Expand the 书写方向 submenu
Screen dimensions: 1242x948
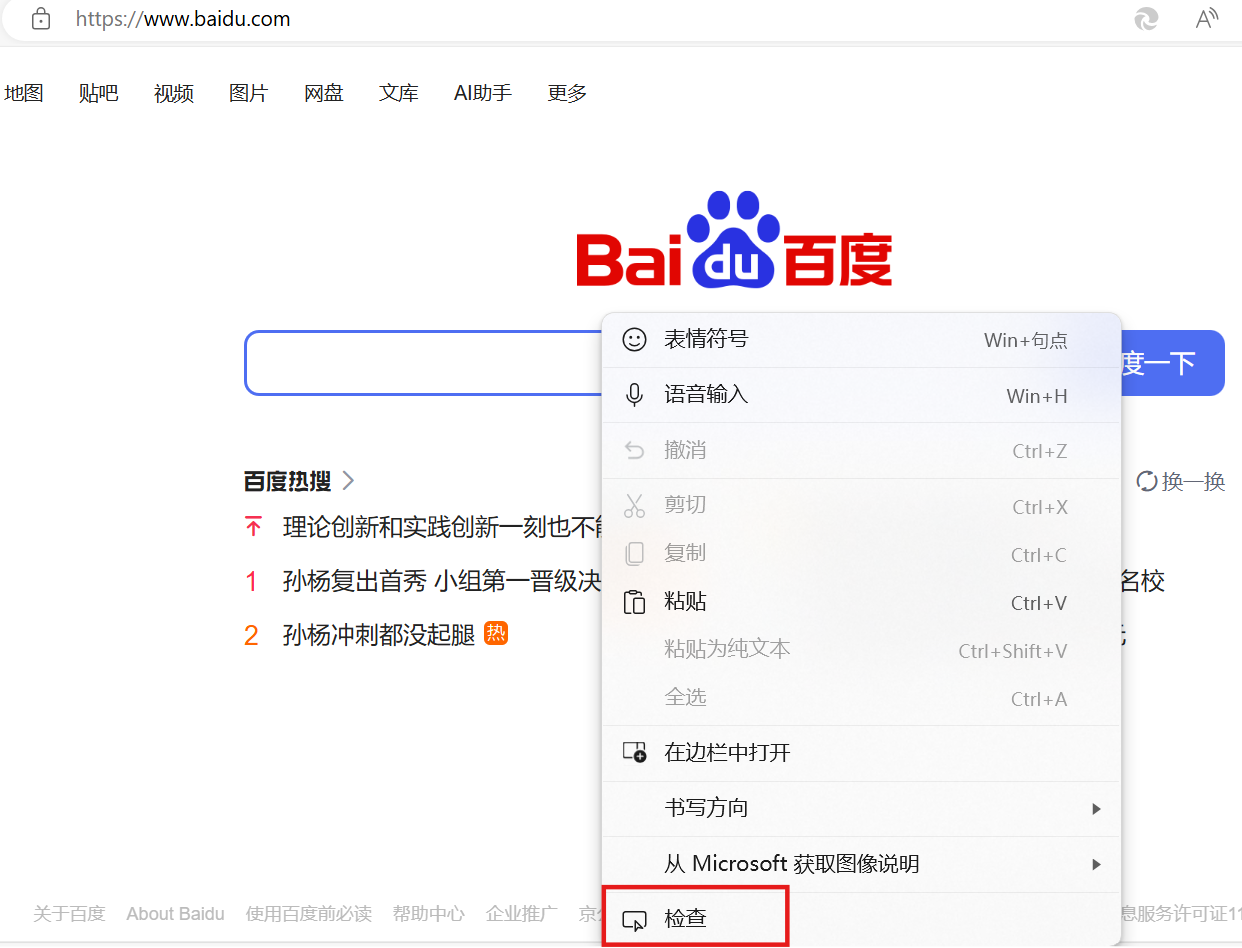point(861,808)
